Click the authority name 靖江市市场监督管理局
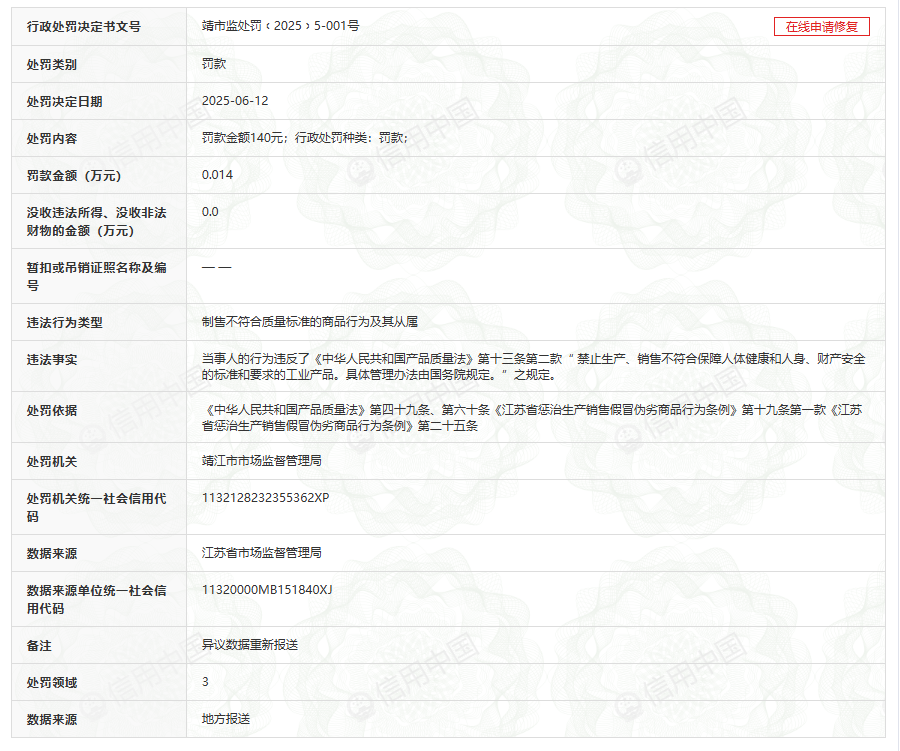The width and height of the screenshot is (900, 751). coord(262,460)
